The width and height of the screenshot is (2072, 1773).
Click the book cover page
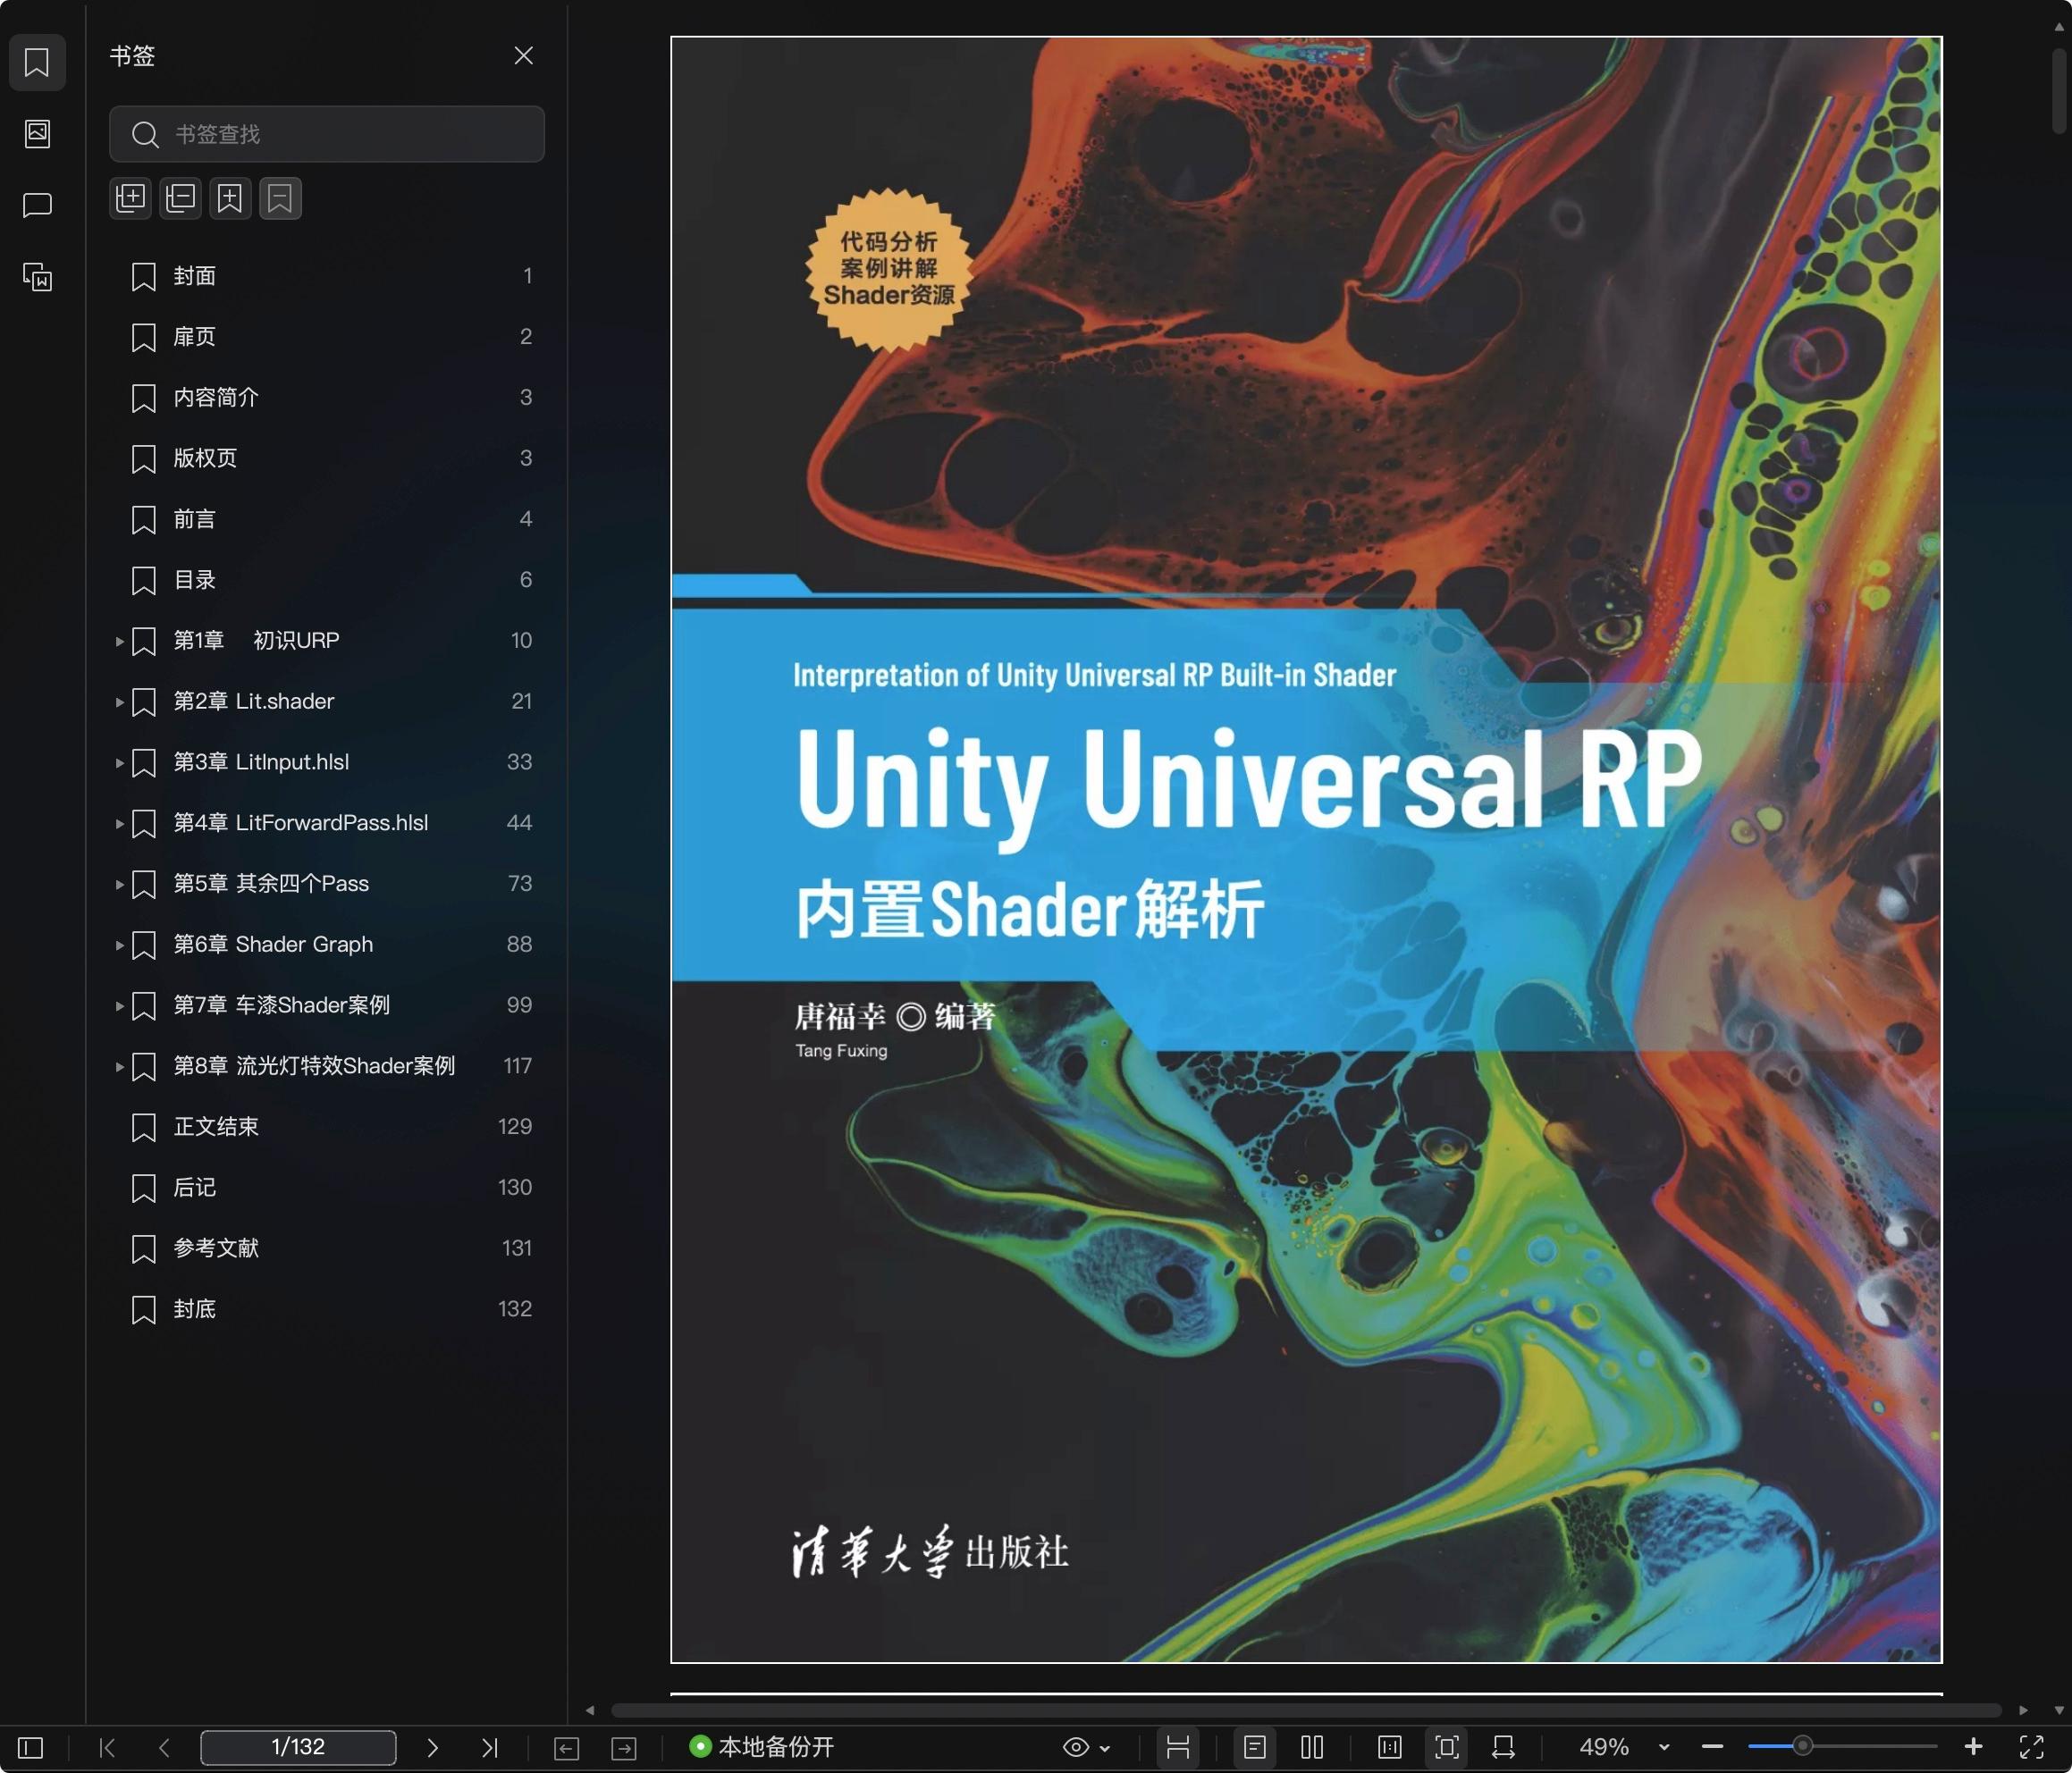[1306, 850]
